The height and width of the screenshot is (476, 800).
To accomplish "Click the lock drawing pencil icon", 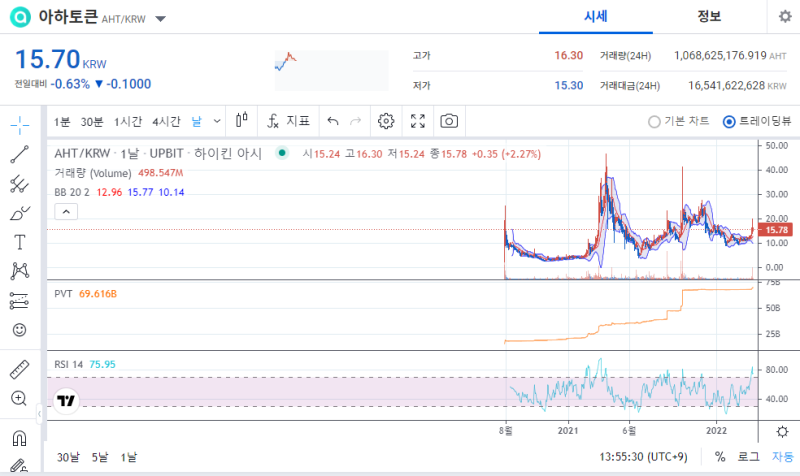I will tap(19, 465).
